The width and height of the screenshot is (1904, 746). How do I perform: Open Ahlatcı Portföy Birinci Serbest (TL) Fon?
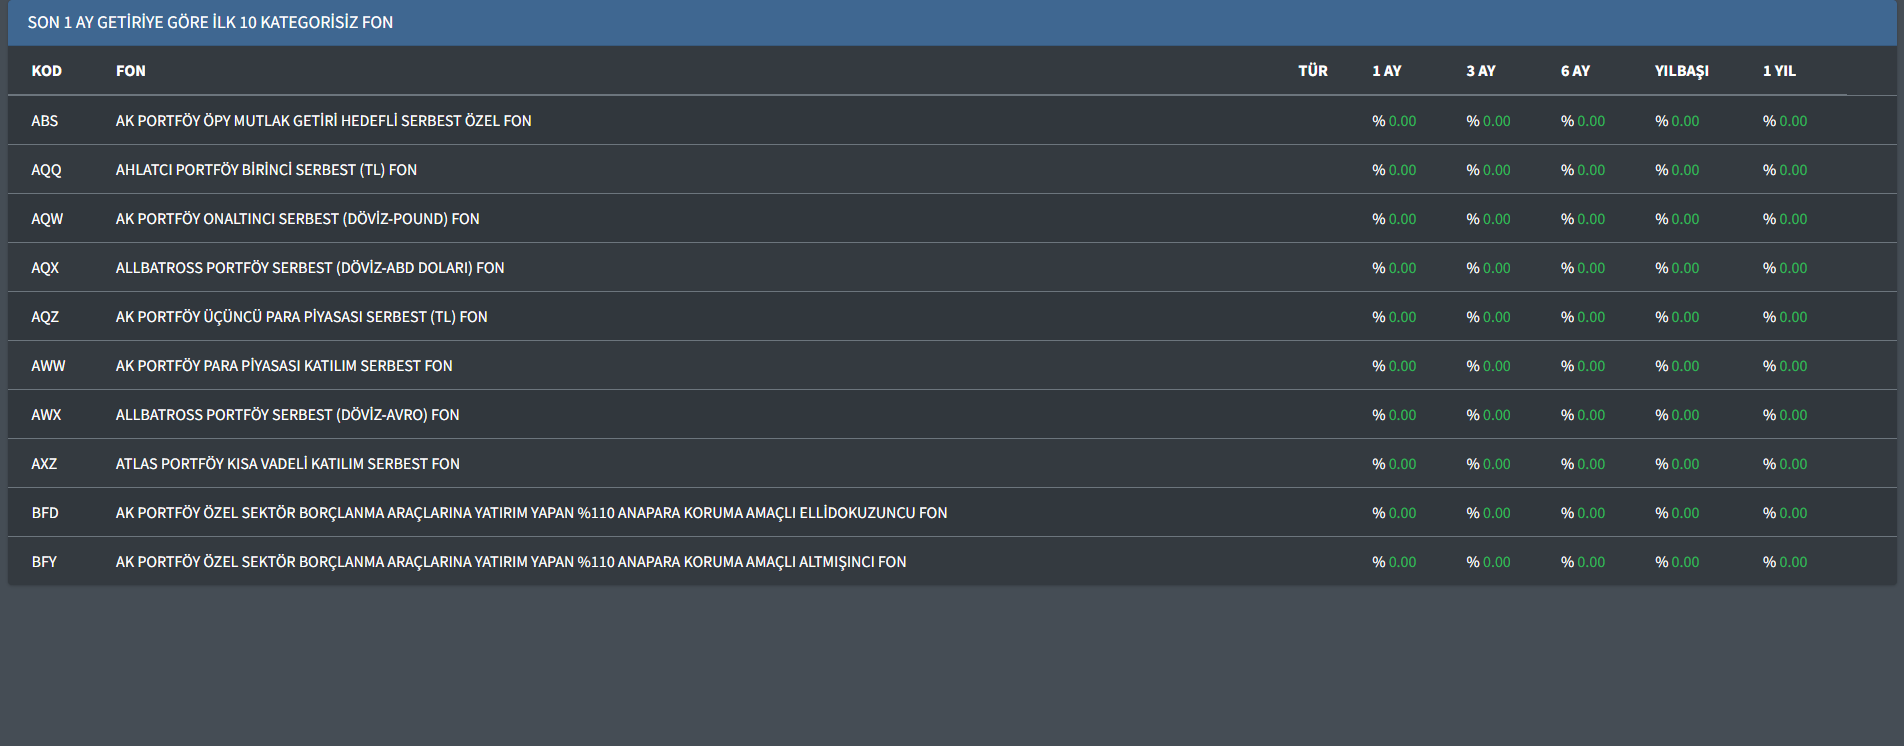coord(266,170)
